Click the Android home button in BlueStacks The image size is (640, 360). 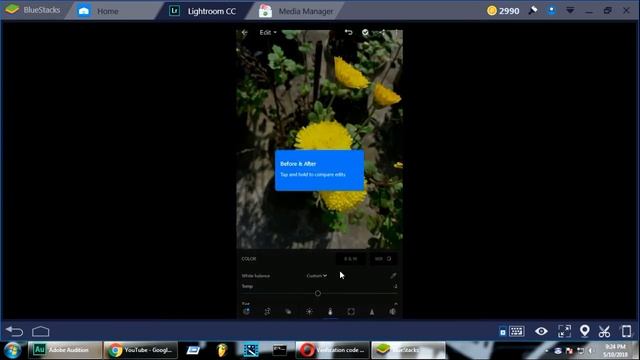click(40, 331)
